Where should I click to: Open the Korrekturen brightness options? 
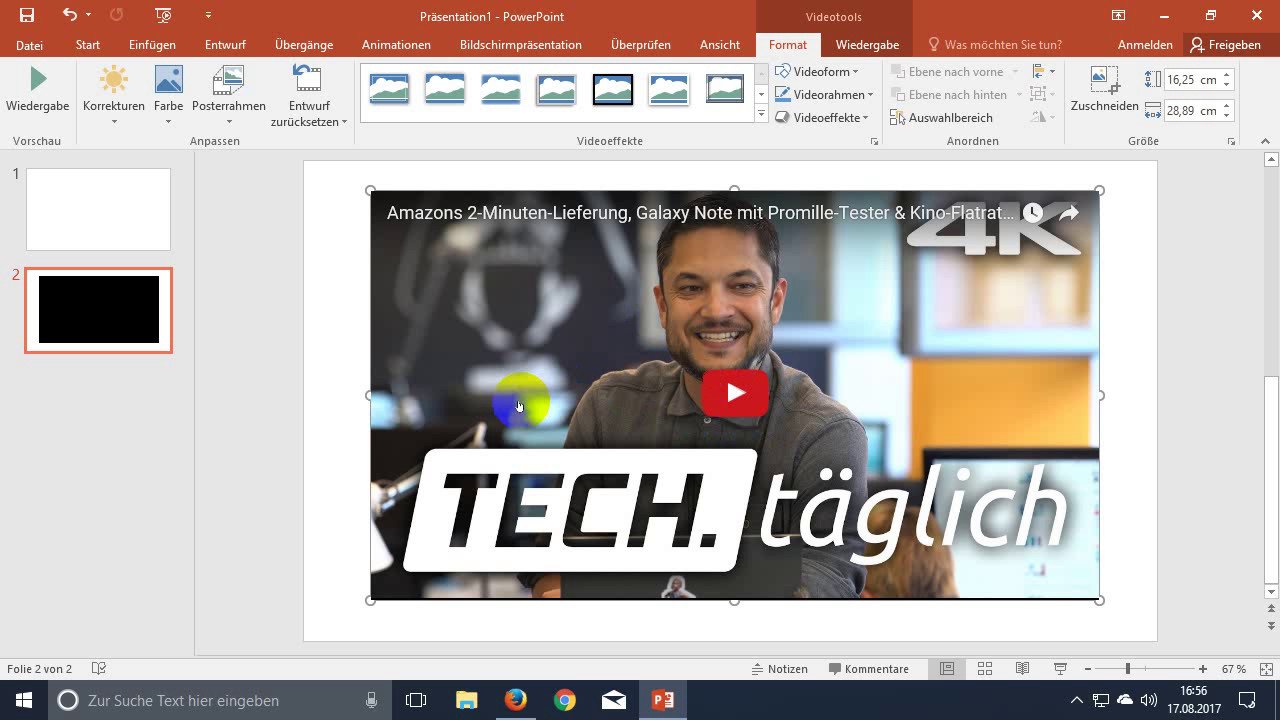tap(114, 95)
